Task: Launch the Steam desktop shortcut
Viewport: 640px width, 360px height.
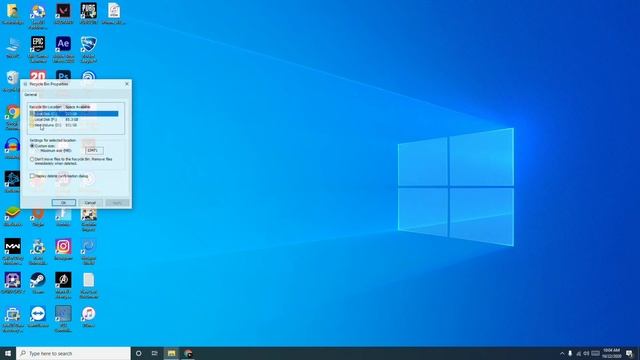Action: 38,282
